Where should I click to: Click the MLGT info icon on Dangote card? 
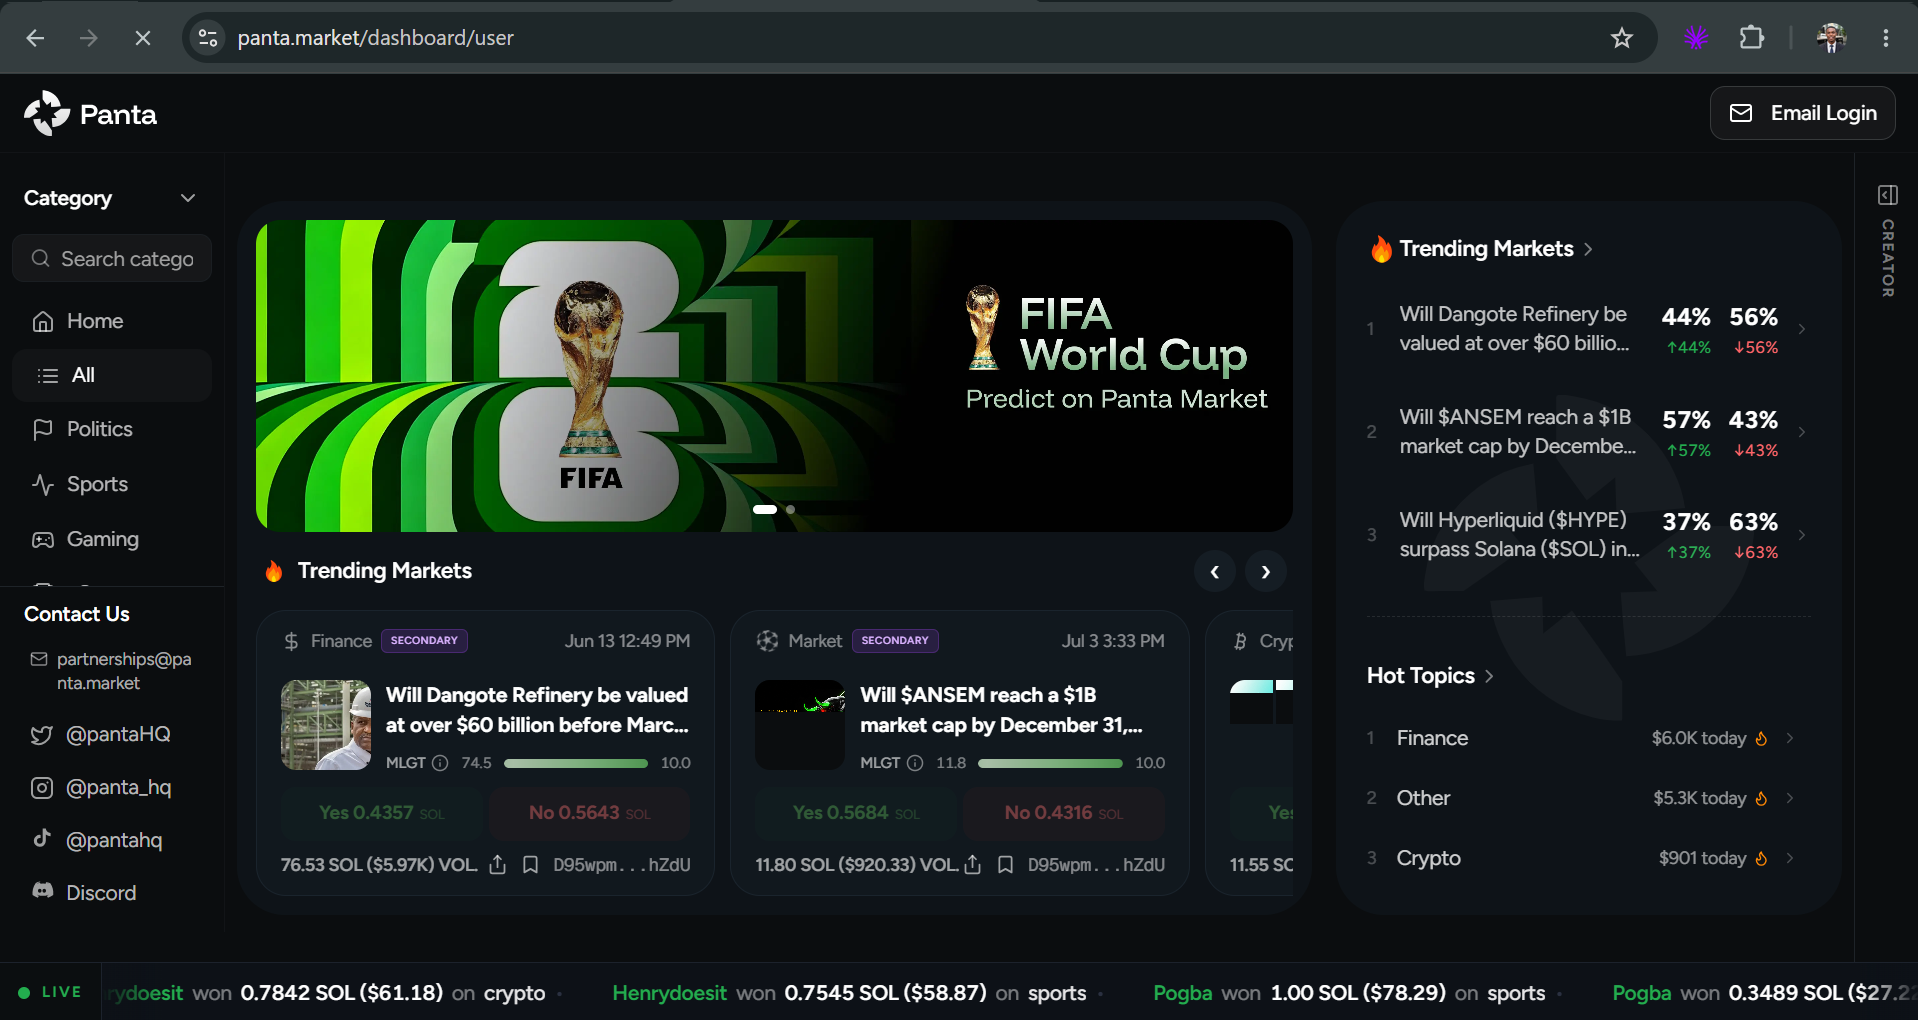pyautogui.click(x=440, y=763)
